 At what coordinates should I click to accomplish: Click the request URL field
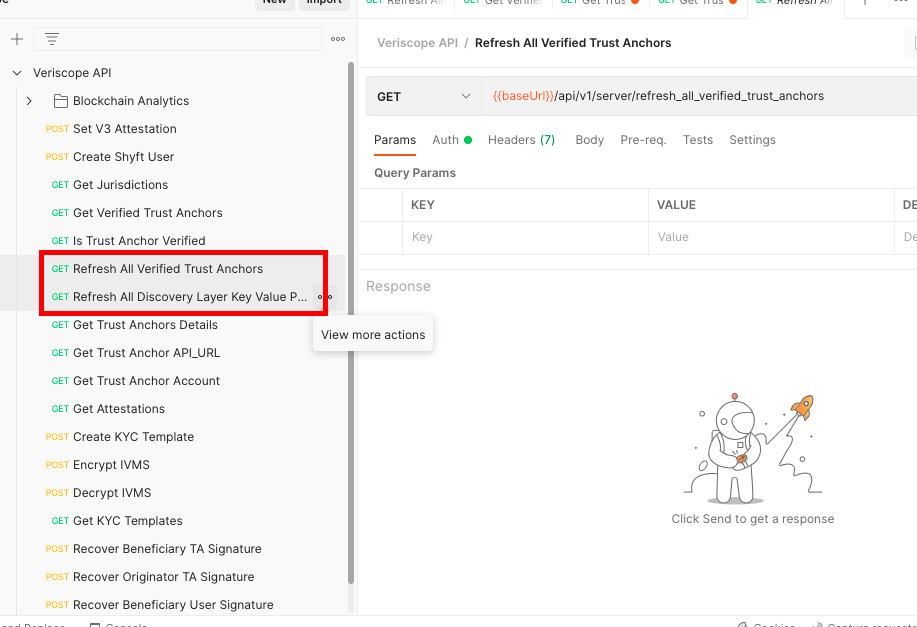pyautogui.click(x=699, y=97)
